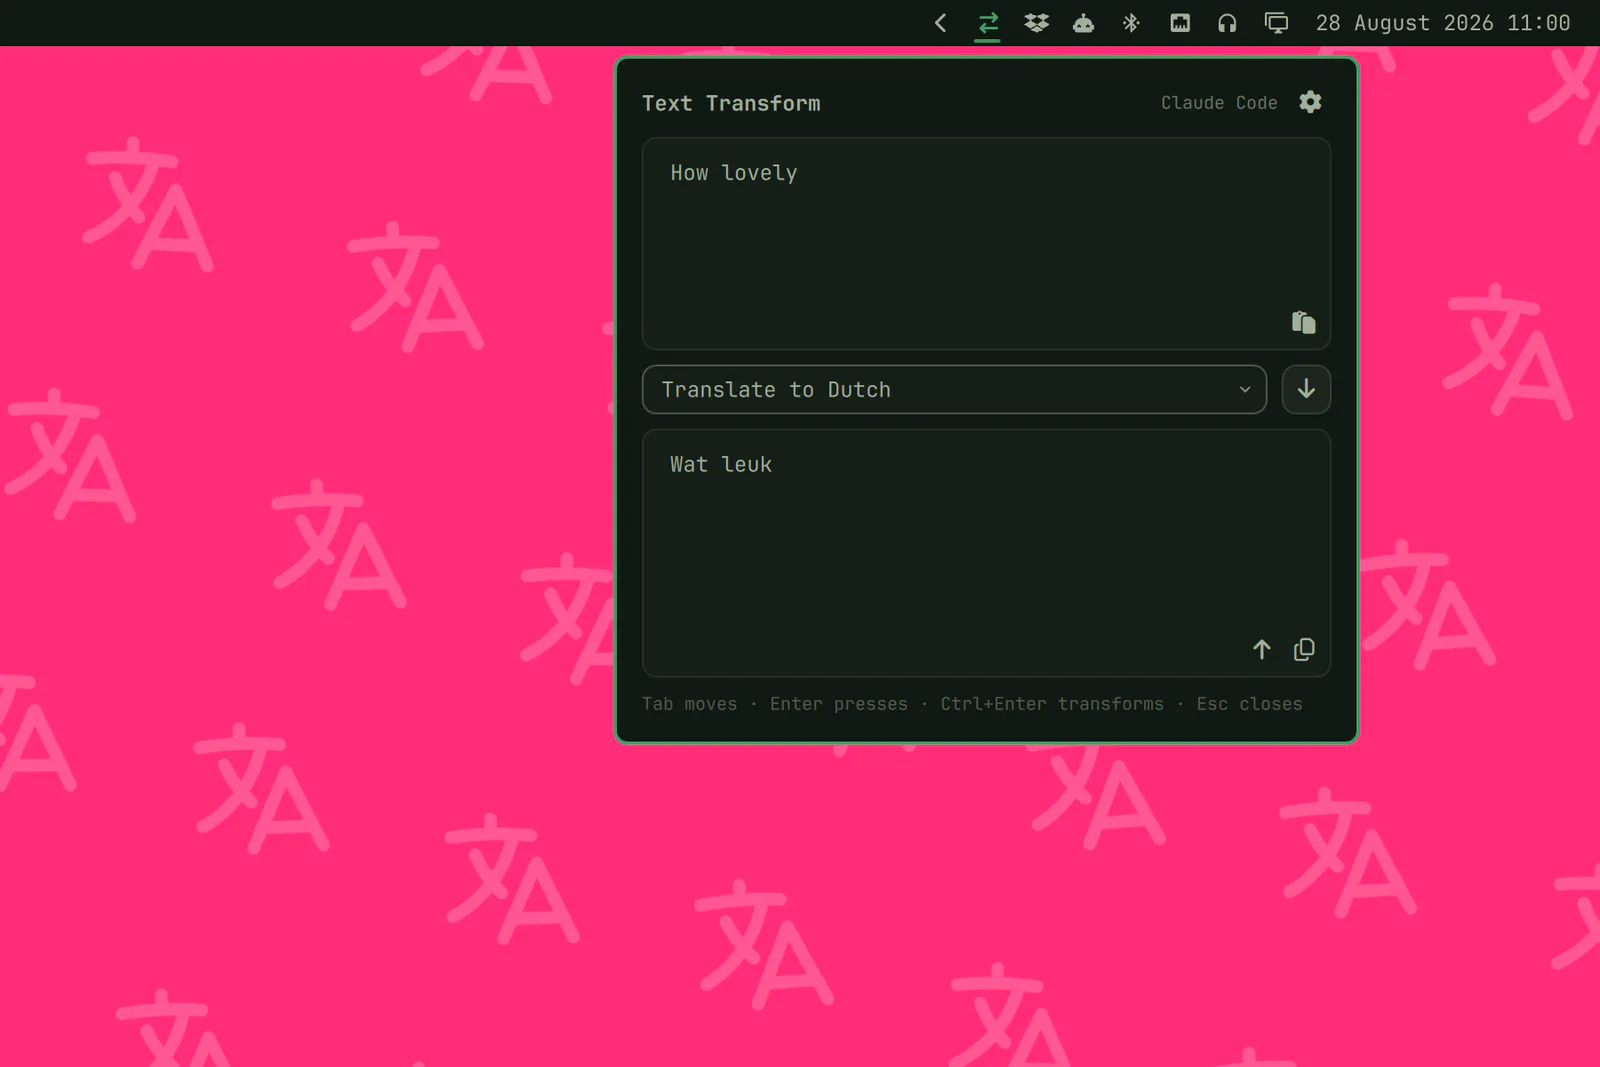Open the display settings tray icon
Screen dimensions: 1600x1067
1276,23
